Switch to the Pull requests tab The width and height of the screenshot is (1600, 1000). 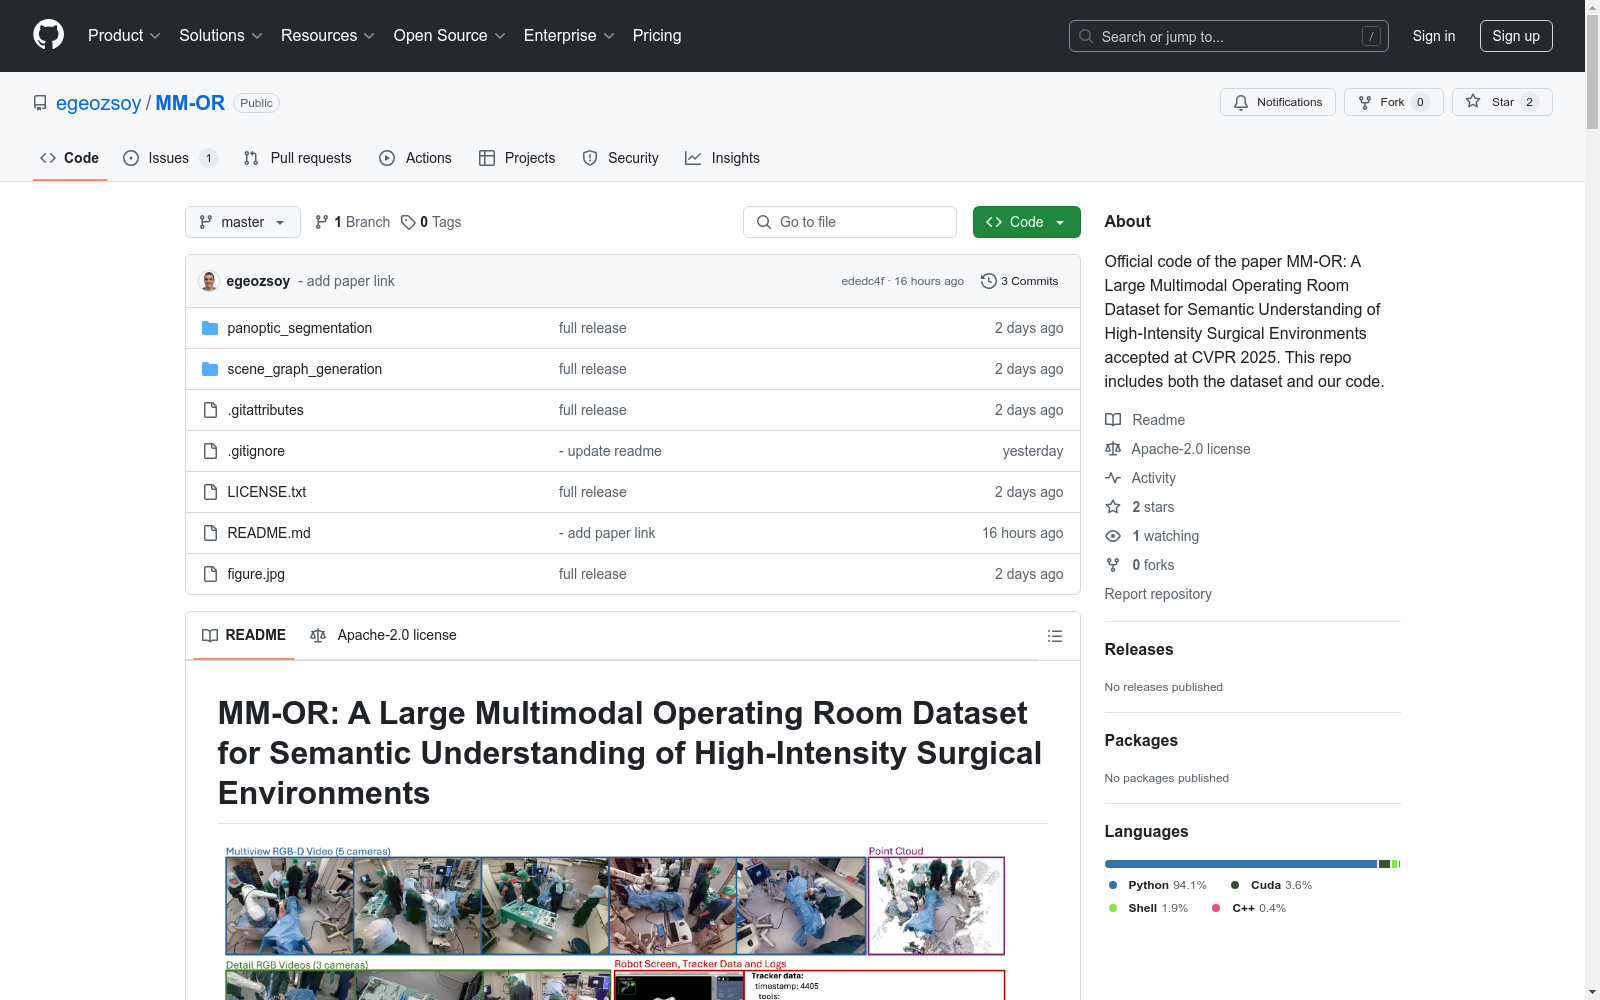pyautogui.click(x=298, y=158)
